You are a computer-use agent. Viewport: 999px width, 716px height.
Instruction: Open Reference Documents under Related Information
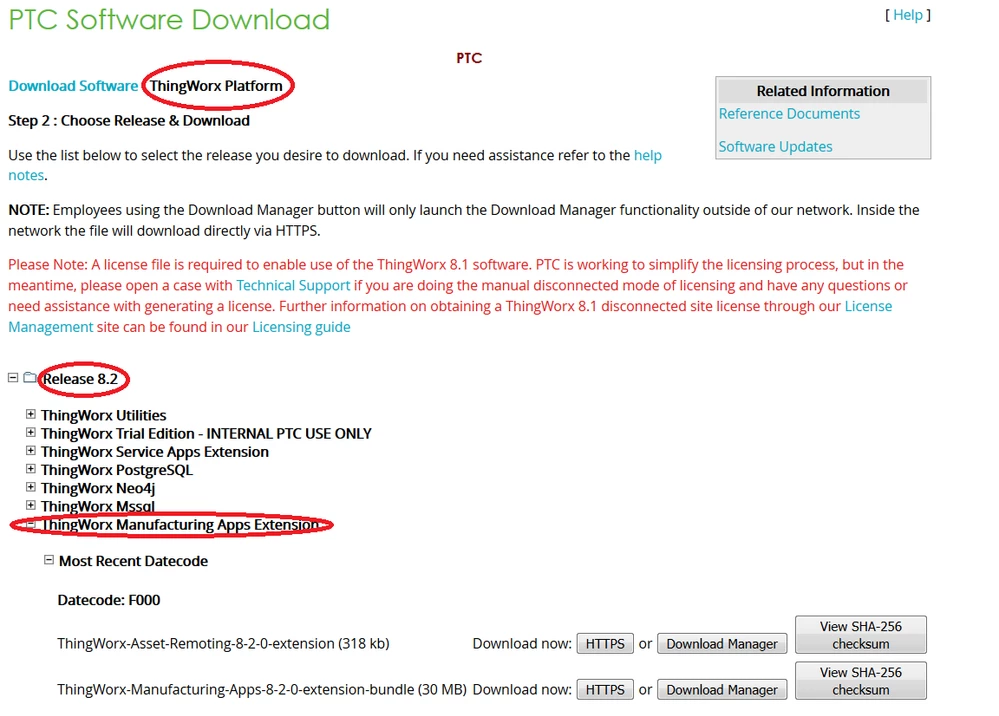[x=789, y=113]
